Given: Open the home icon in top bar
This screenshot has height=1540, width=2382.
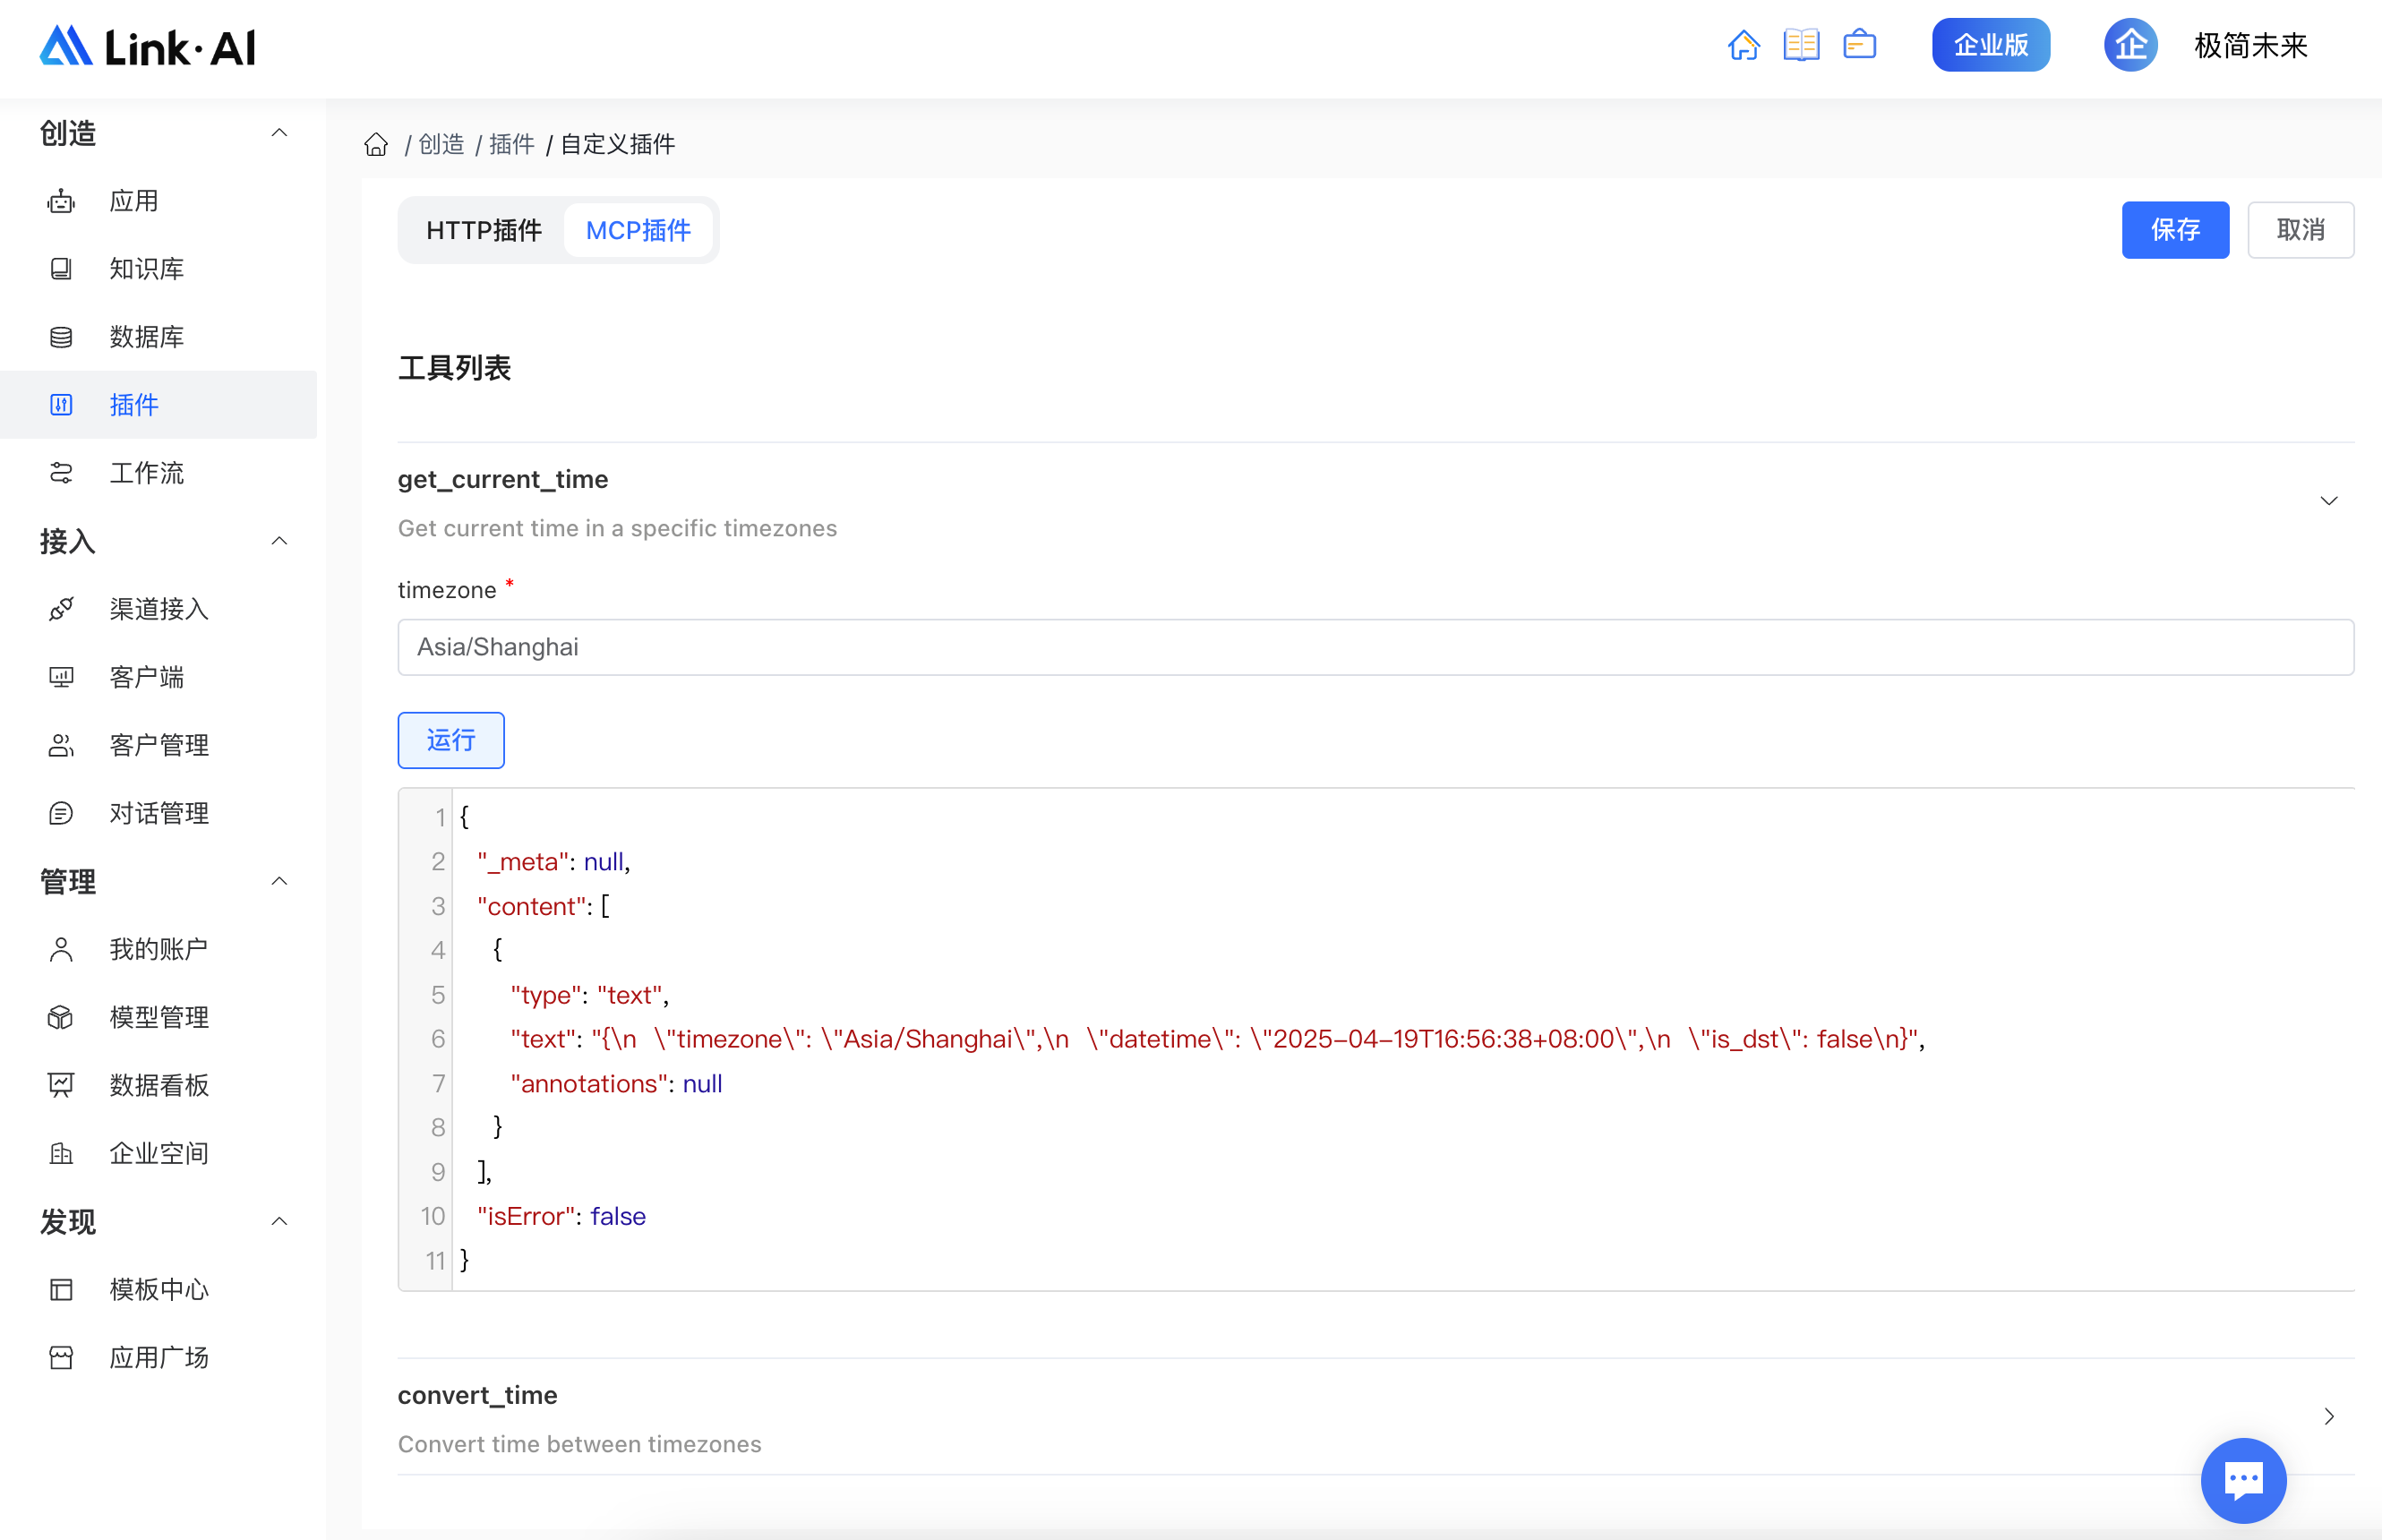Looking at the screenshot, I should pos(1743,45).
